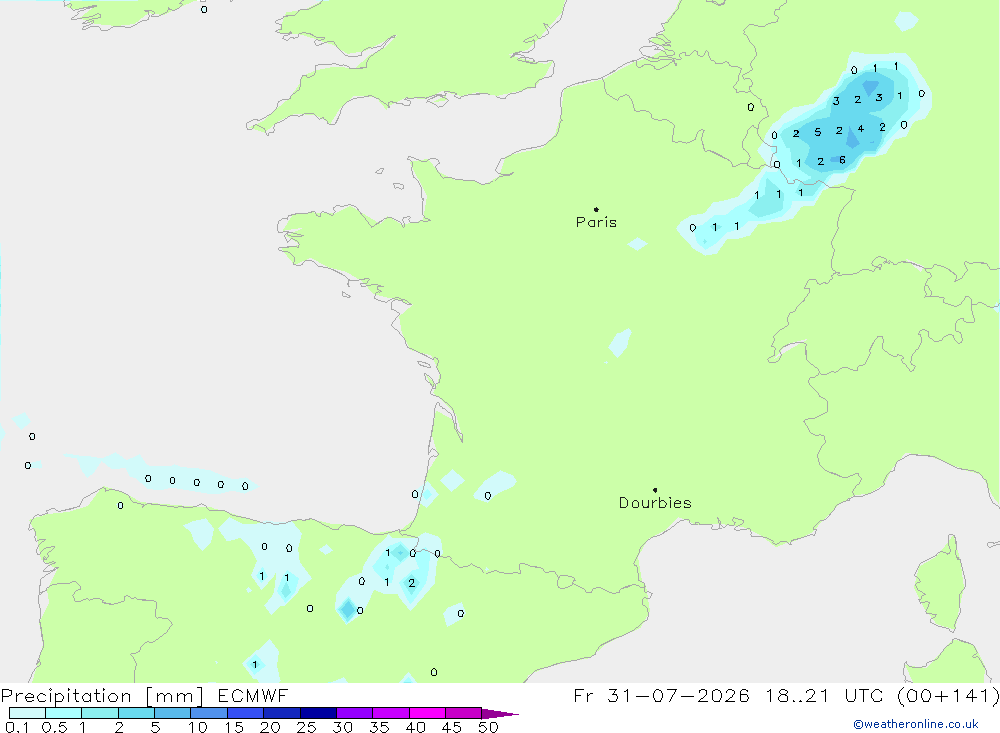
Task: Click the '25' legend scale label
Action: 307,727
